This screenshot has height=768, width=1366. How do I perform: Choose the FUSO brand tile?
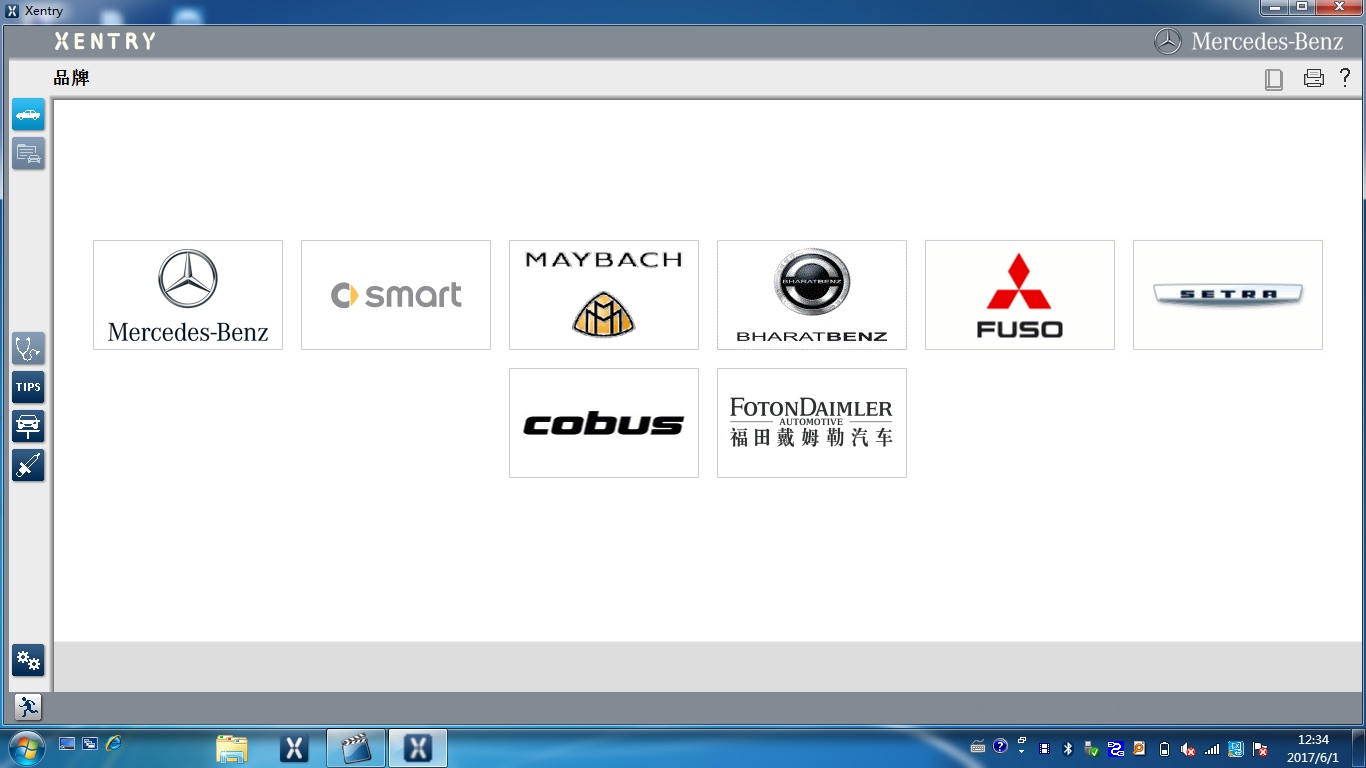point(1020,295)
